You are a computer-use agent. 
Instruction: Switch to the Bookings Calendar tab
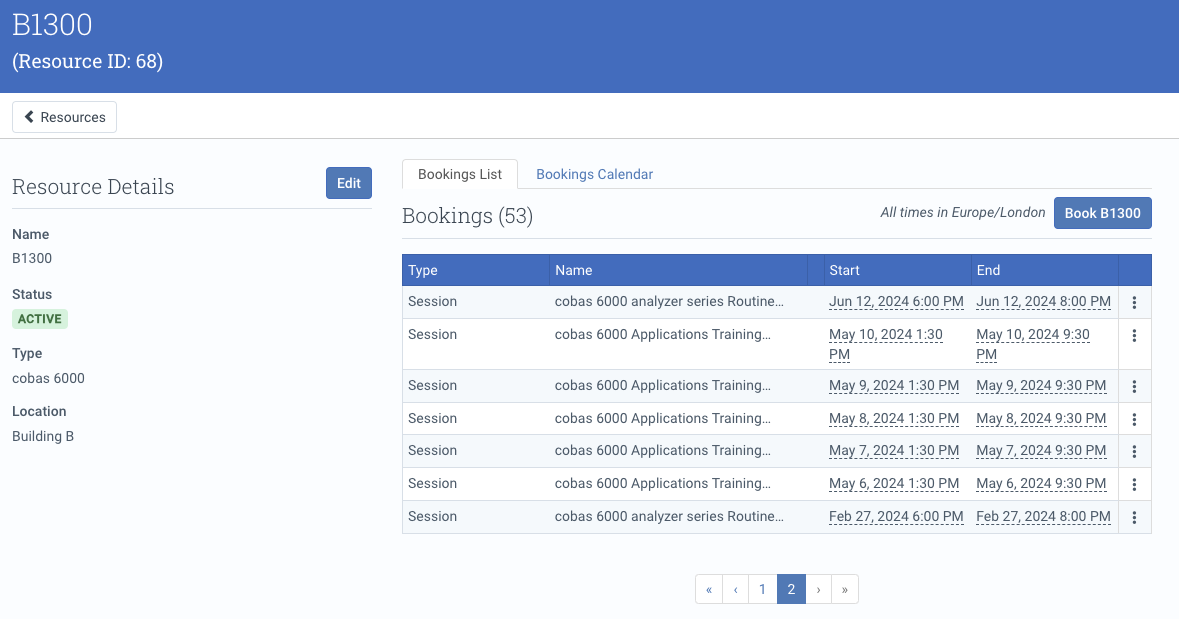tap(594, 174)
